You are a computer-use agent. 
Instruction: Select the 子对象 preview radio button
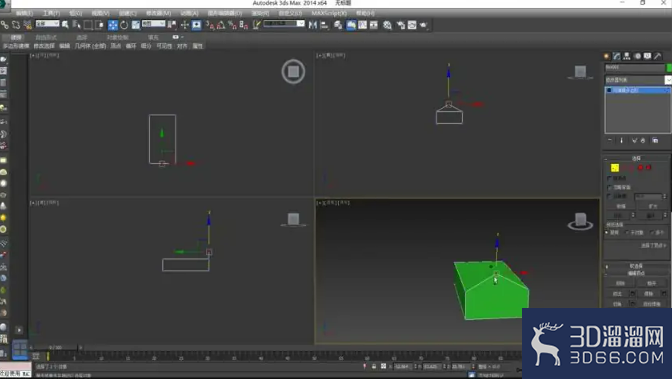coord(627,233)
